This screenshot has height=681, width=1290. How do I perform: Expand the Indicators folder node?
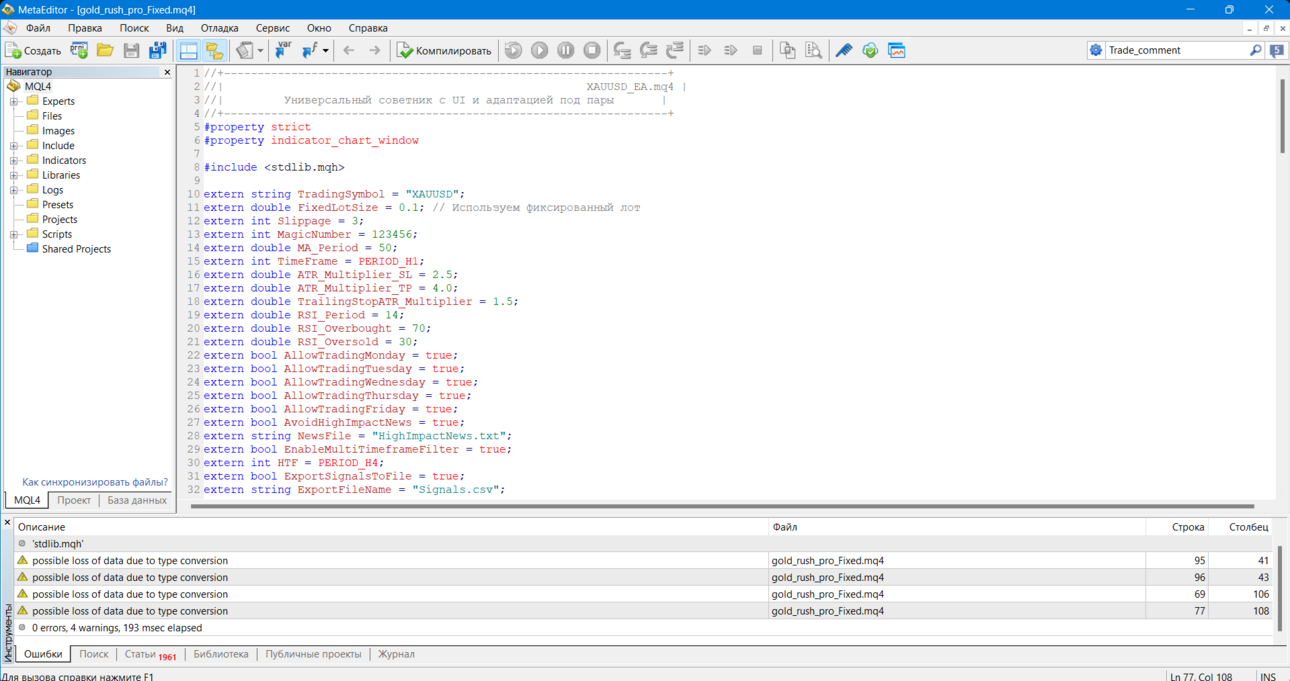(x=14, y=160)
